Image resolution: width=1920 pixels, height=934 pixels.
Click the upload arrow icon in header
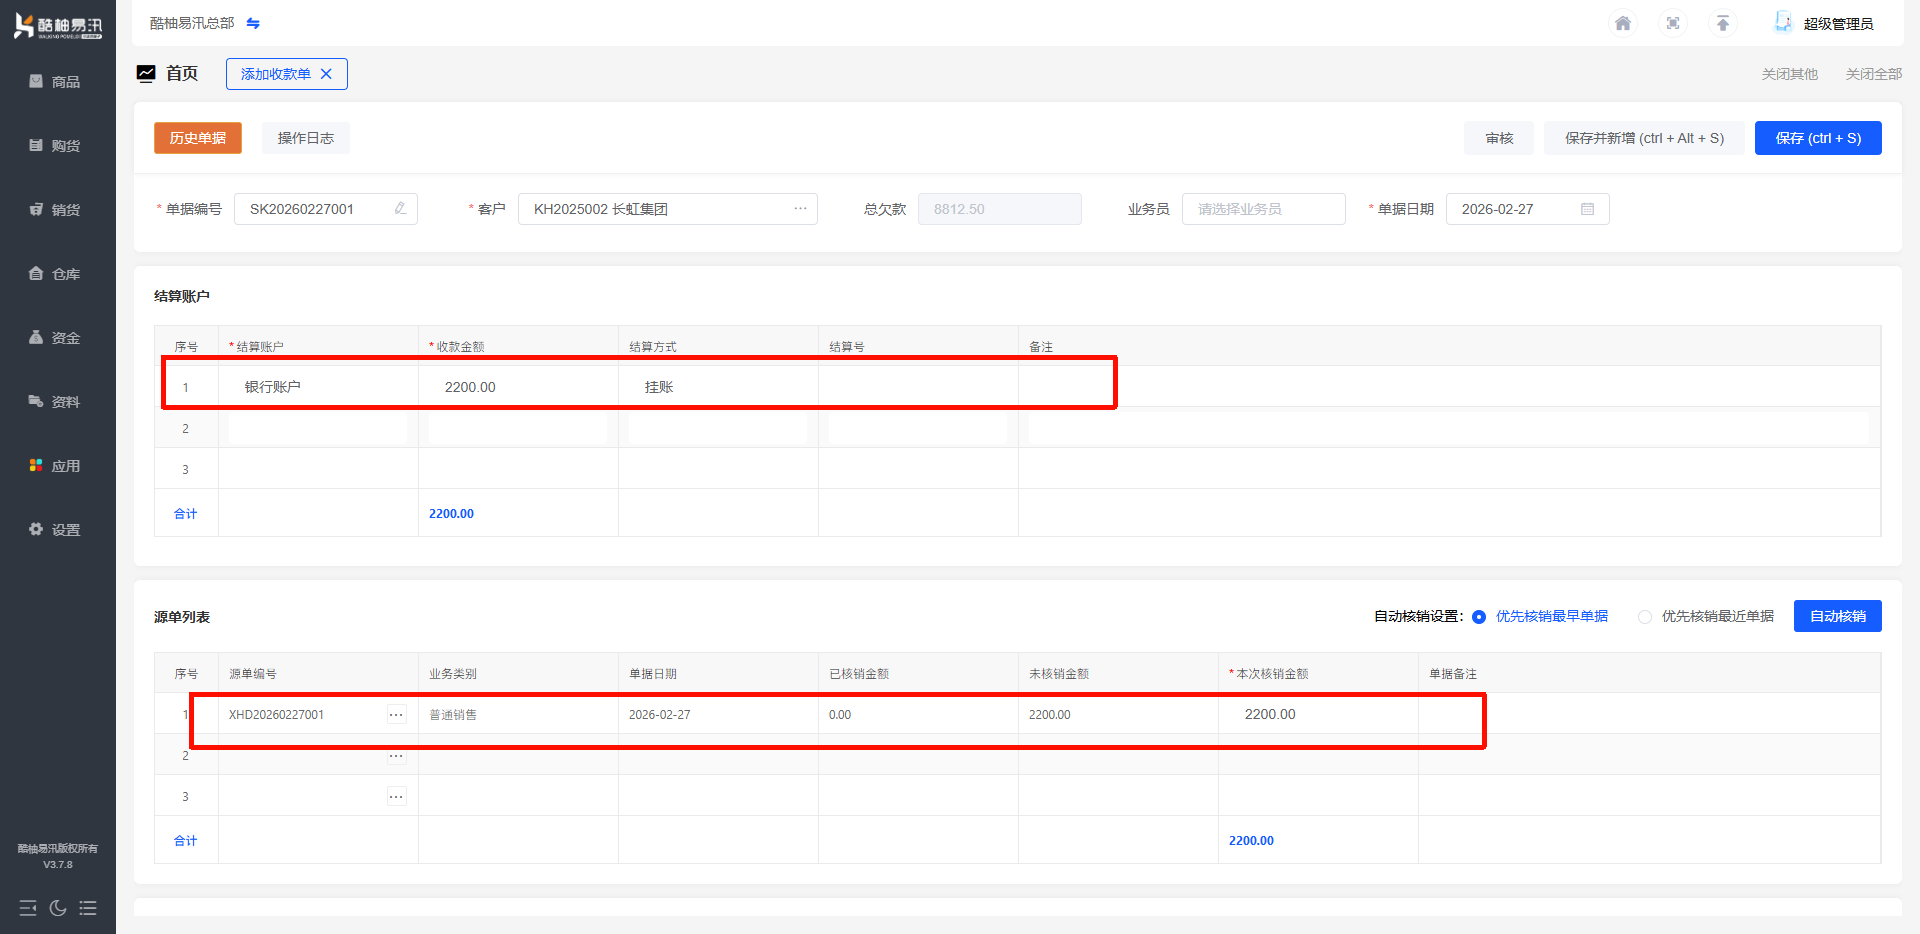[1723, 23]
